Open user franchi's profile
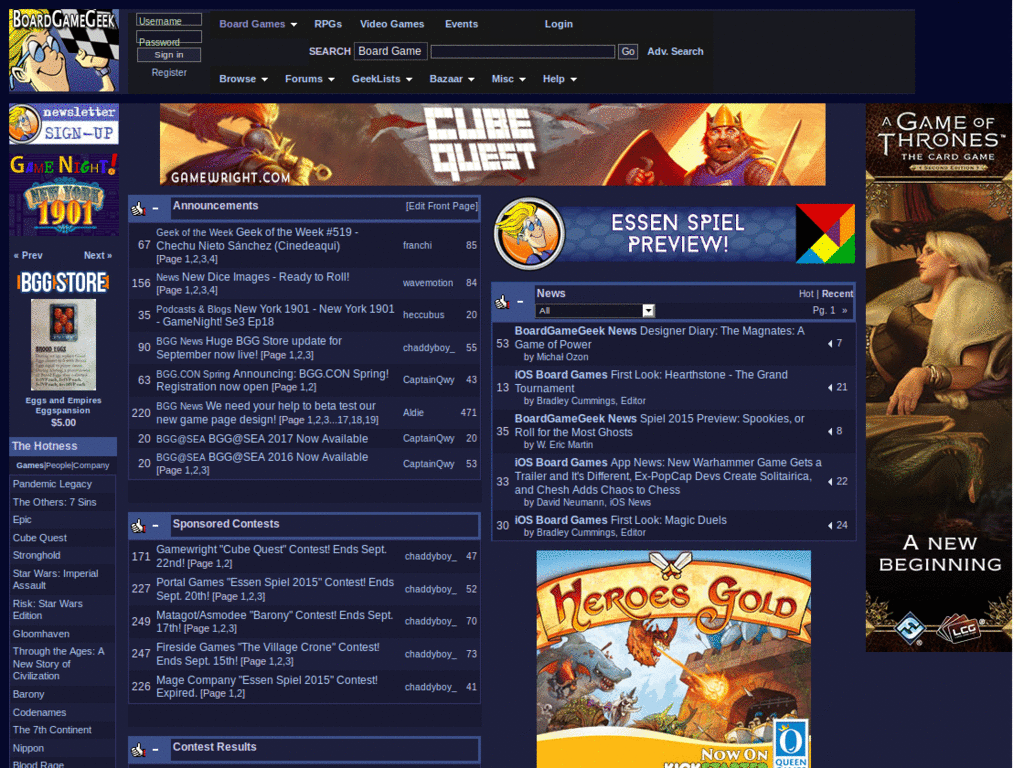This screenshot has width=1024, height=768. (417, 246)
